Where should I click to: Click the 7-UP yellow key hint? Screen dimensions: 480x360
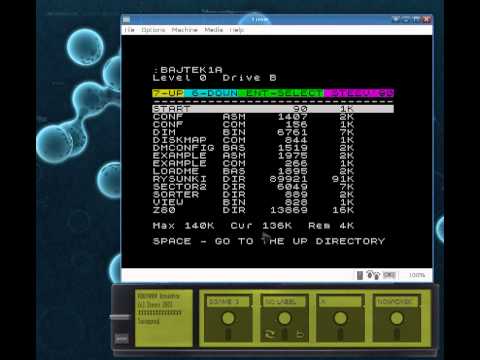[x=168, y=93]
